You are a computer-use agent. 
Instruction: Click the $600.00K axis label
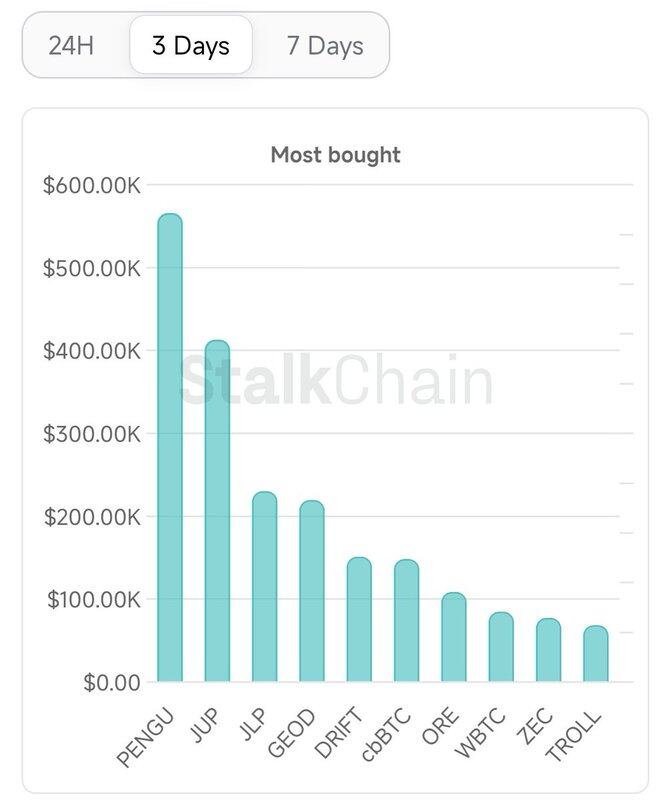point(92,185)
